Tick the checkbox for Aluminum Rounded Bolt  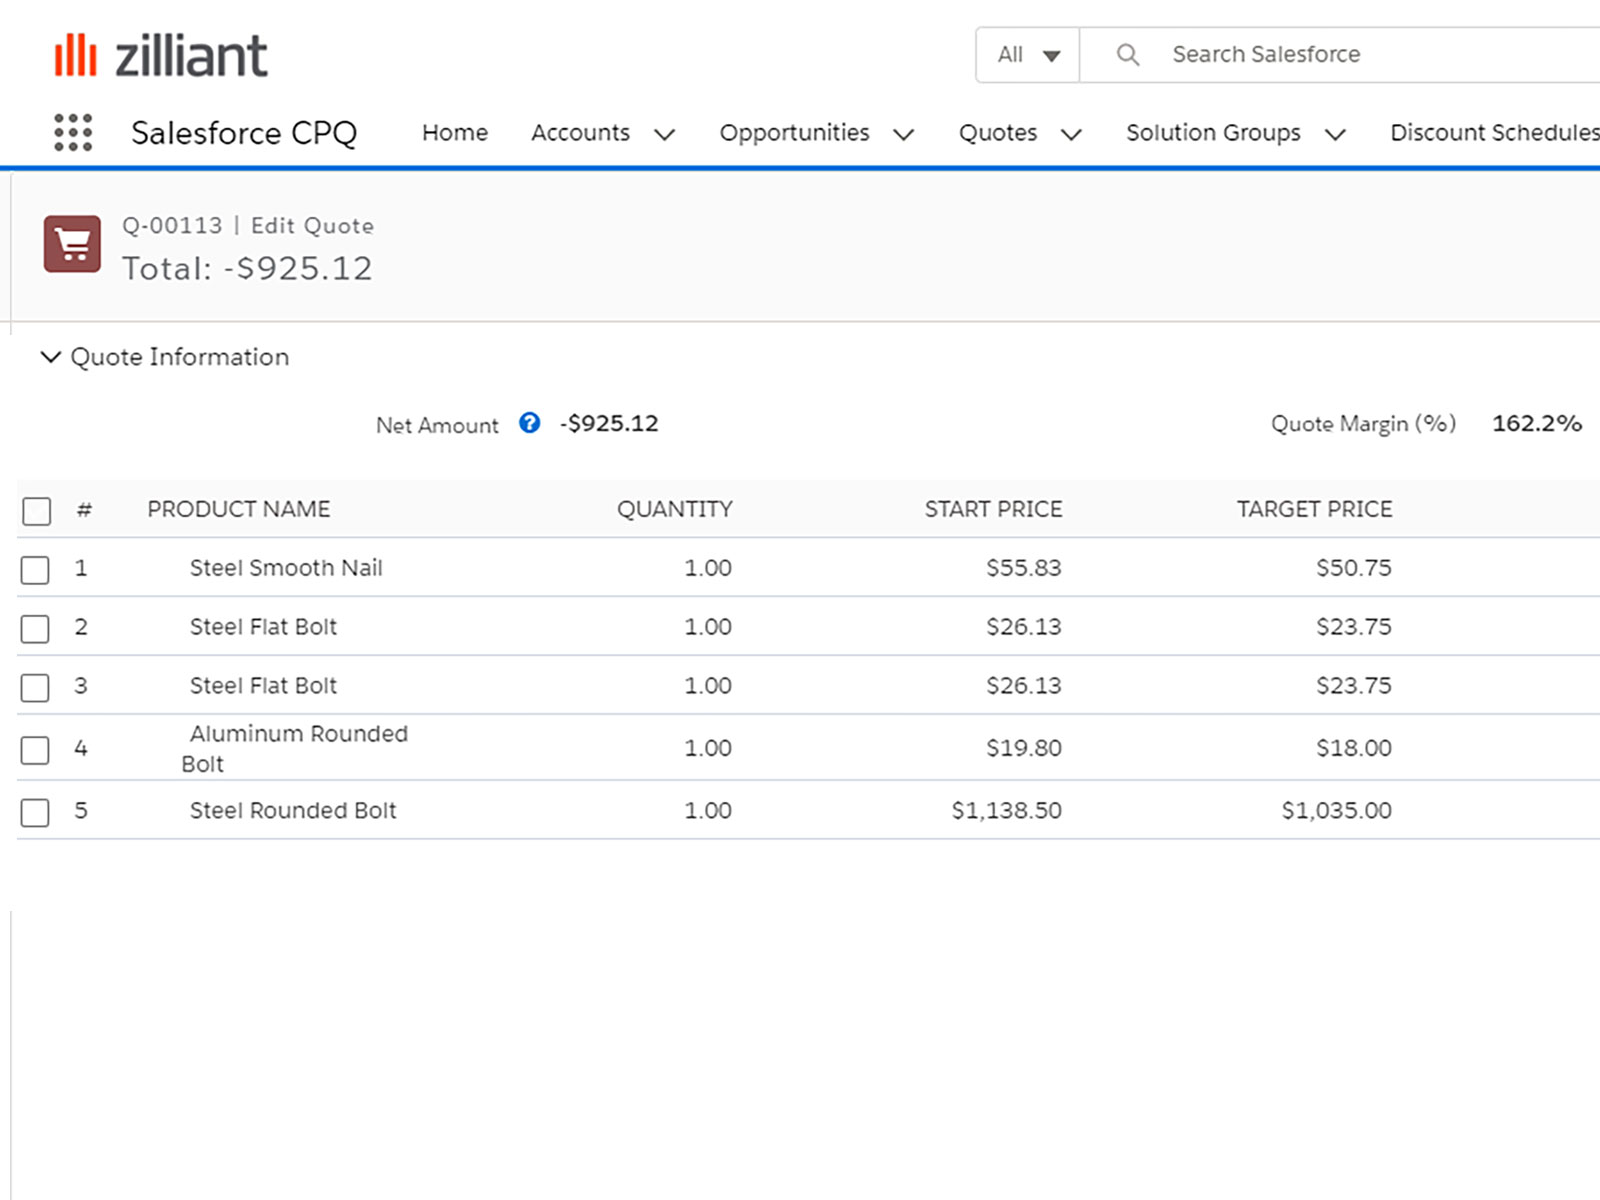(x=35, y=750)
